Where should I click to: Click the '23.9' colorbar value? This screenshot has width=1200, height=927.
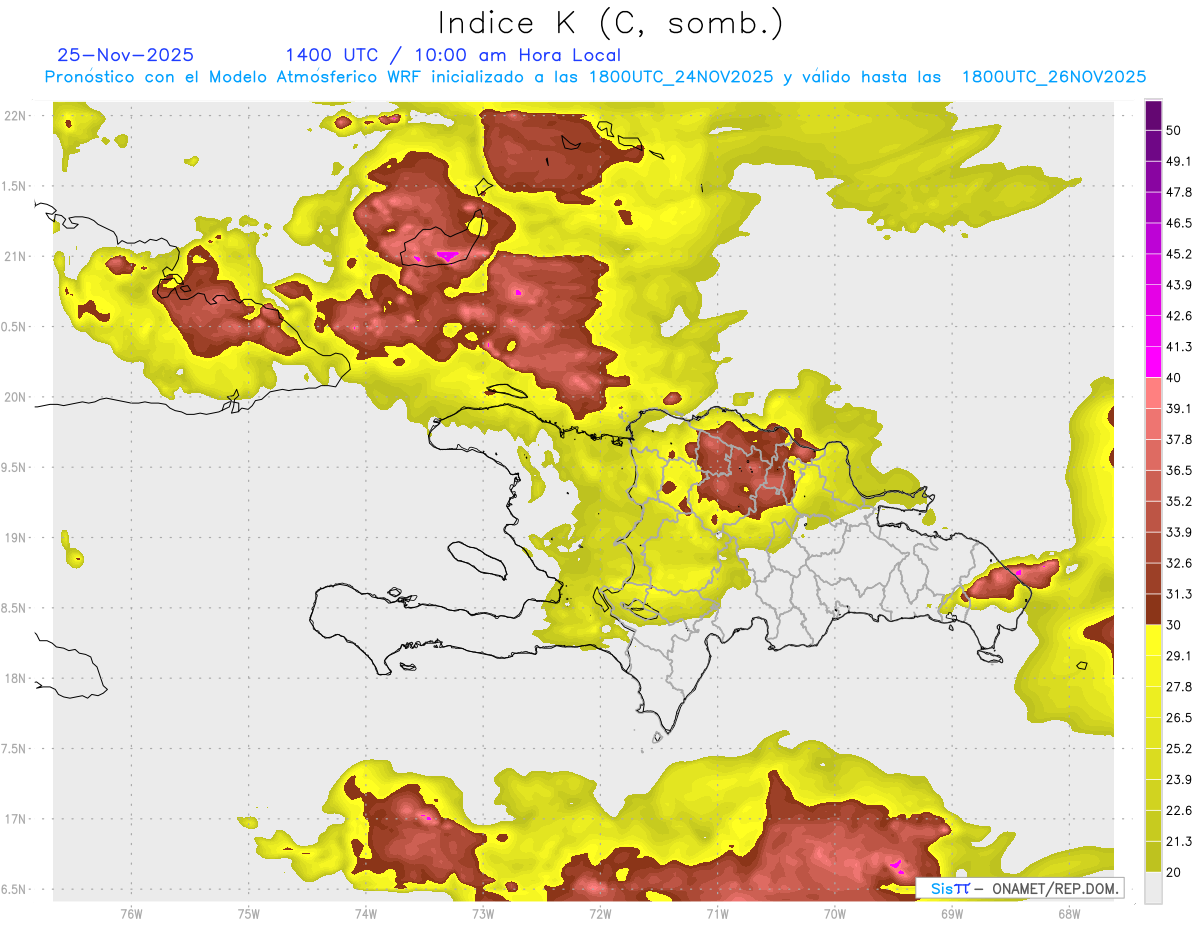tap(1178, 780)
